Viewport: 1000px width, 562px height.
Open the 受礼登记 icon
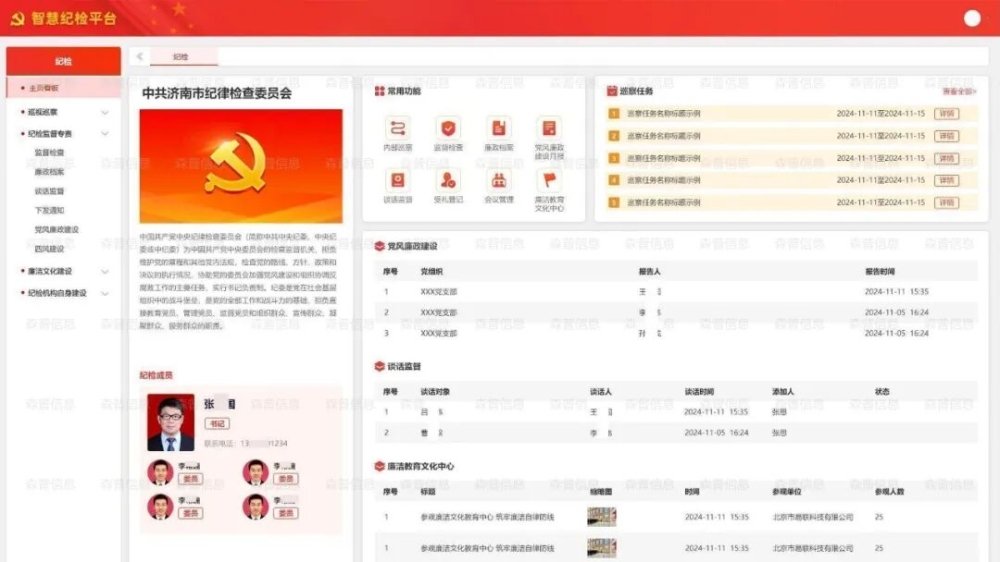pos(448,181)
